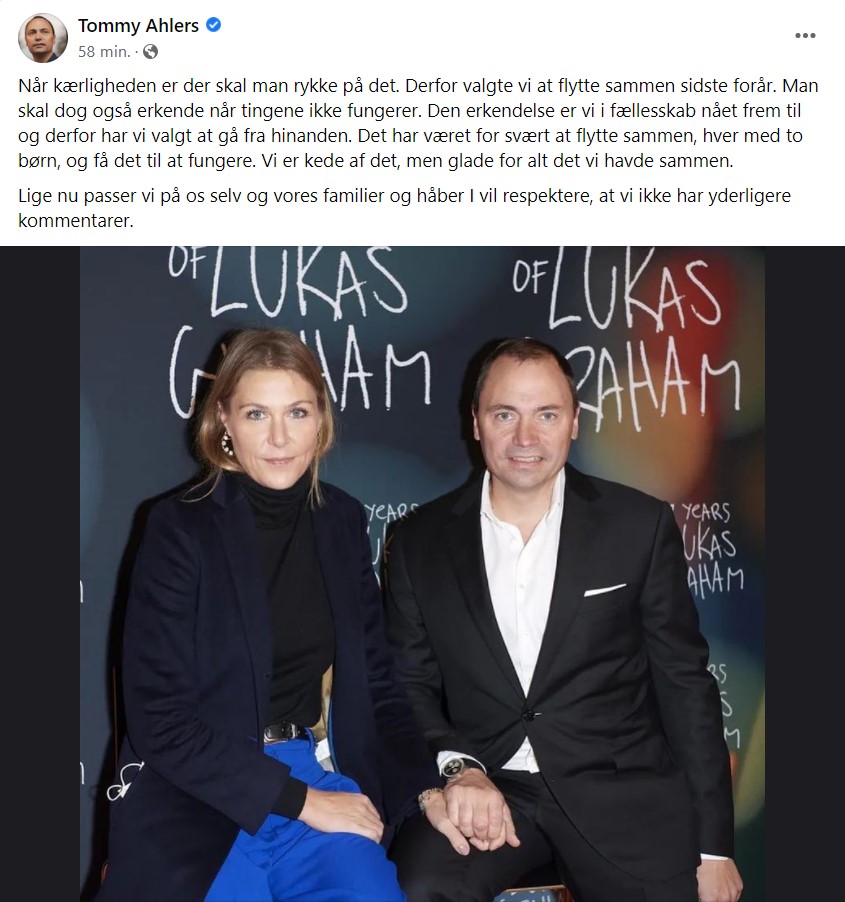845x902 pixels.
Task: Click the dark left margin beside the photo
Action: (x=40, y=574)
